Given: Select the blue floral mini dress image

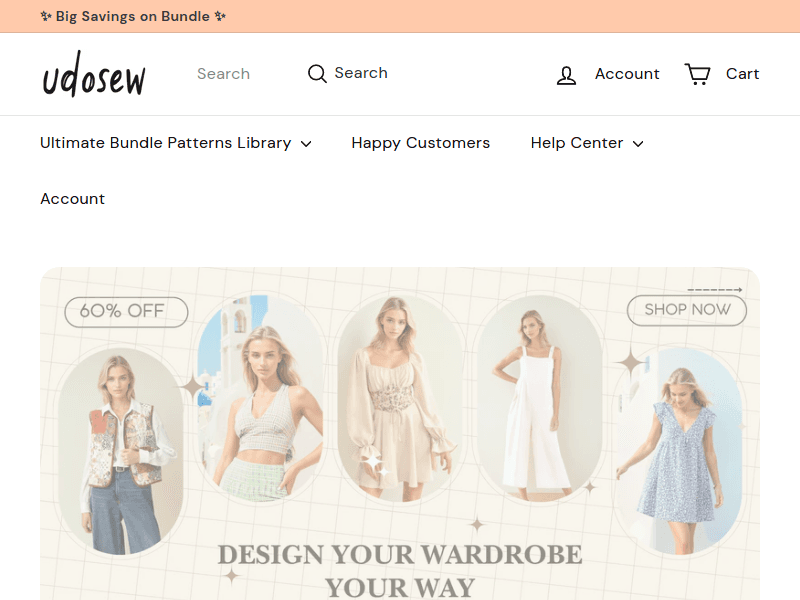Looking at the screenshot, I should click(678, 450).
